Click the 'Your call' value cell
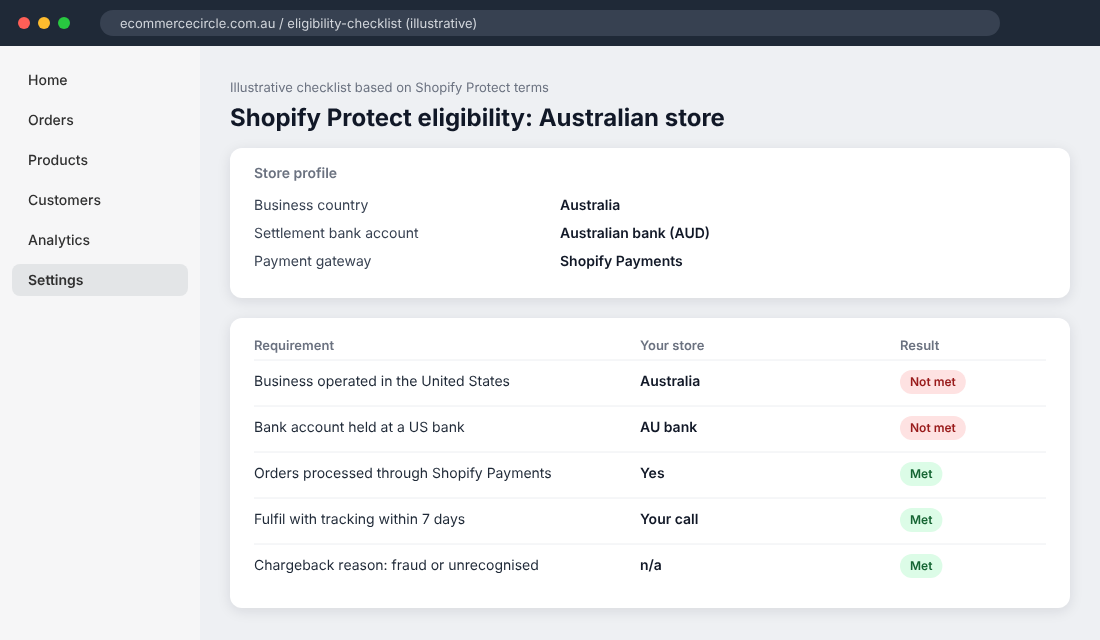The image size is (1100, 640). click(x=669, y=519)
